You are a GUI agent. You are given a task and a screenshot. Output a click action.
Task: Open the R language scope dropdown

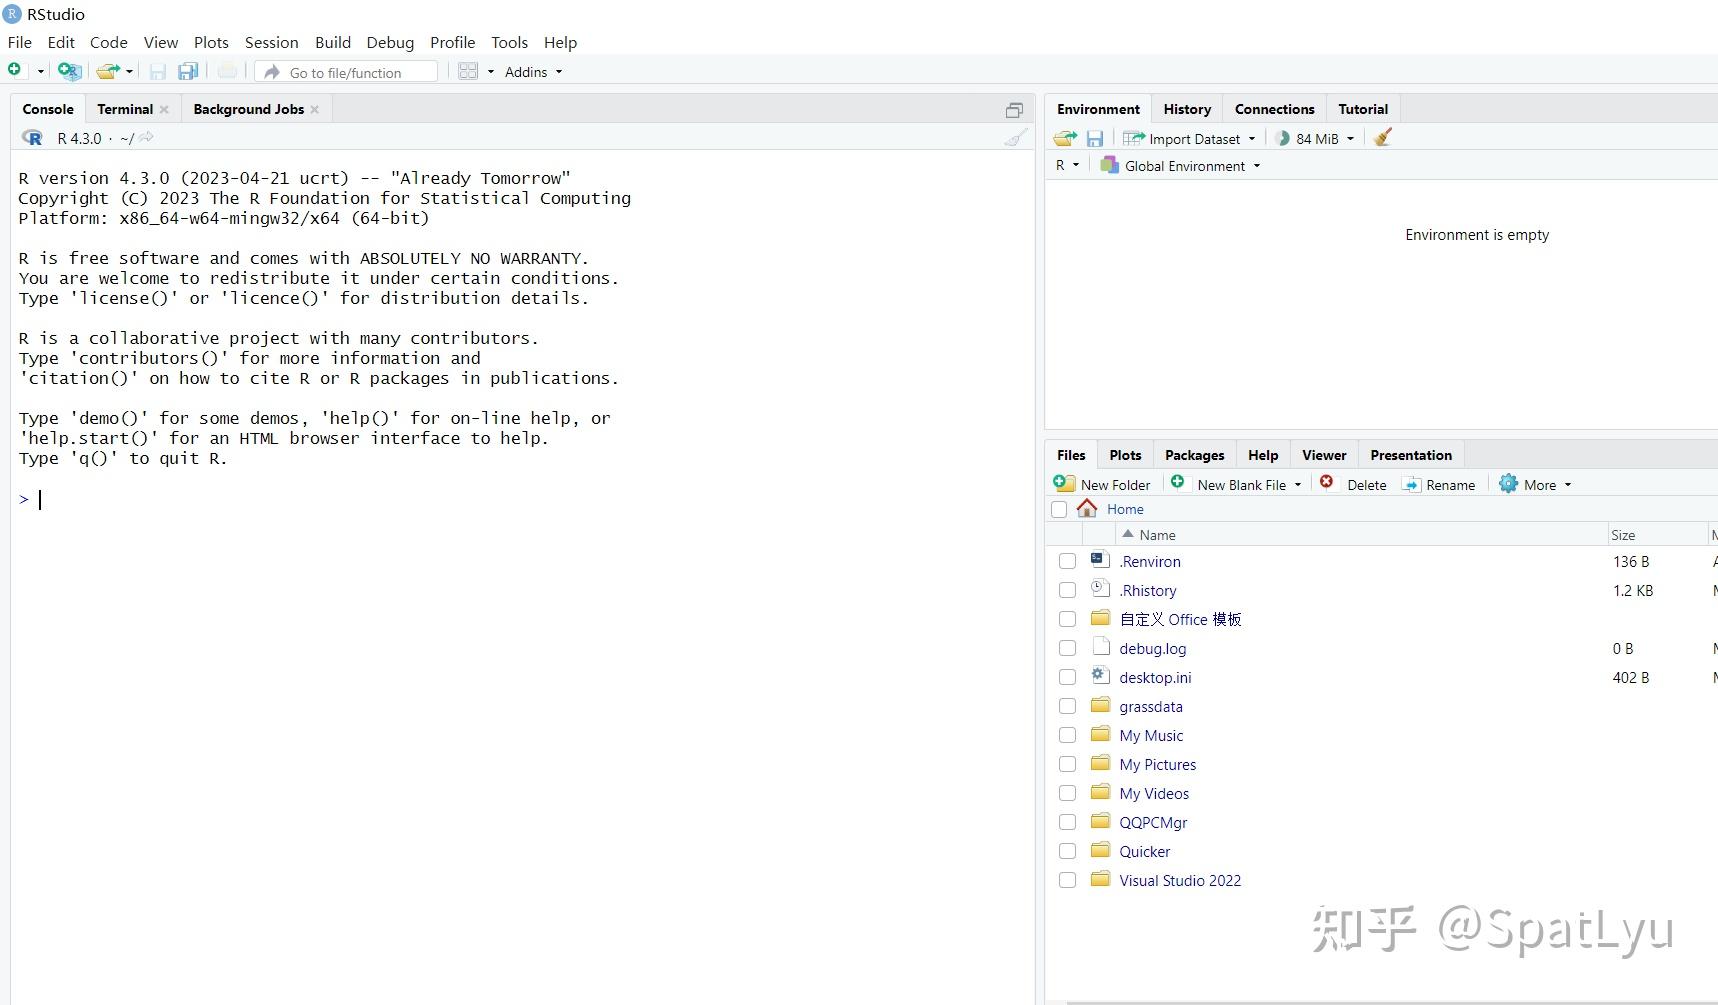pyautogui.click(x=1067, y=165)
